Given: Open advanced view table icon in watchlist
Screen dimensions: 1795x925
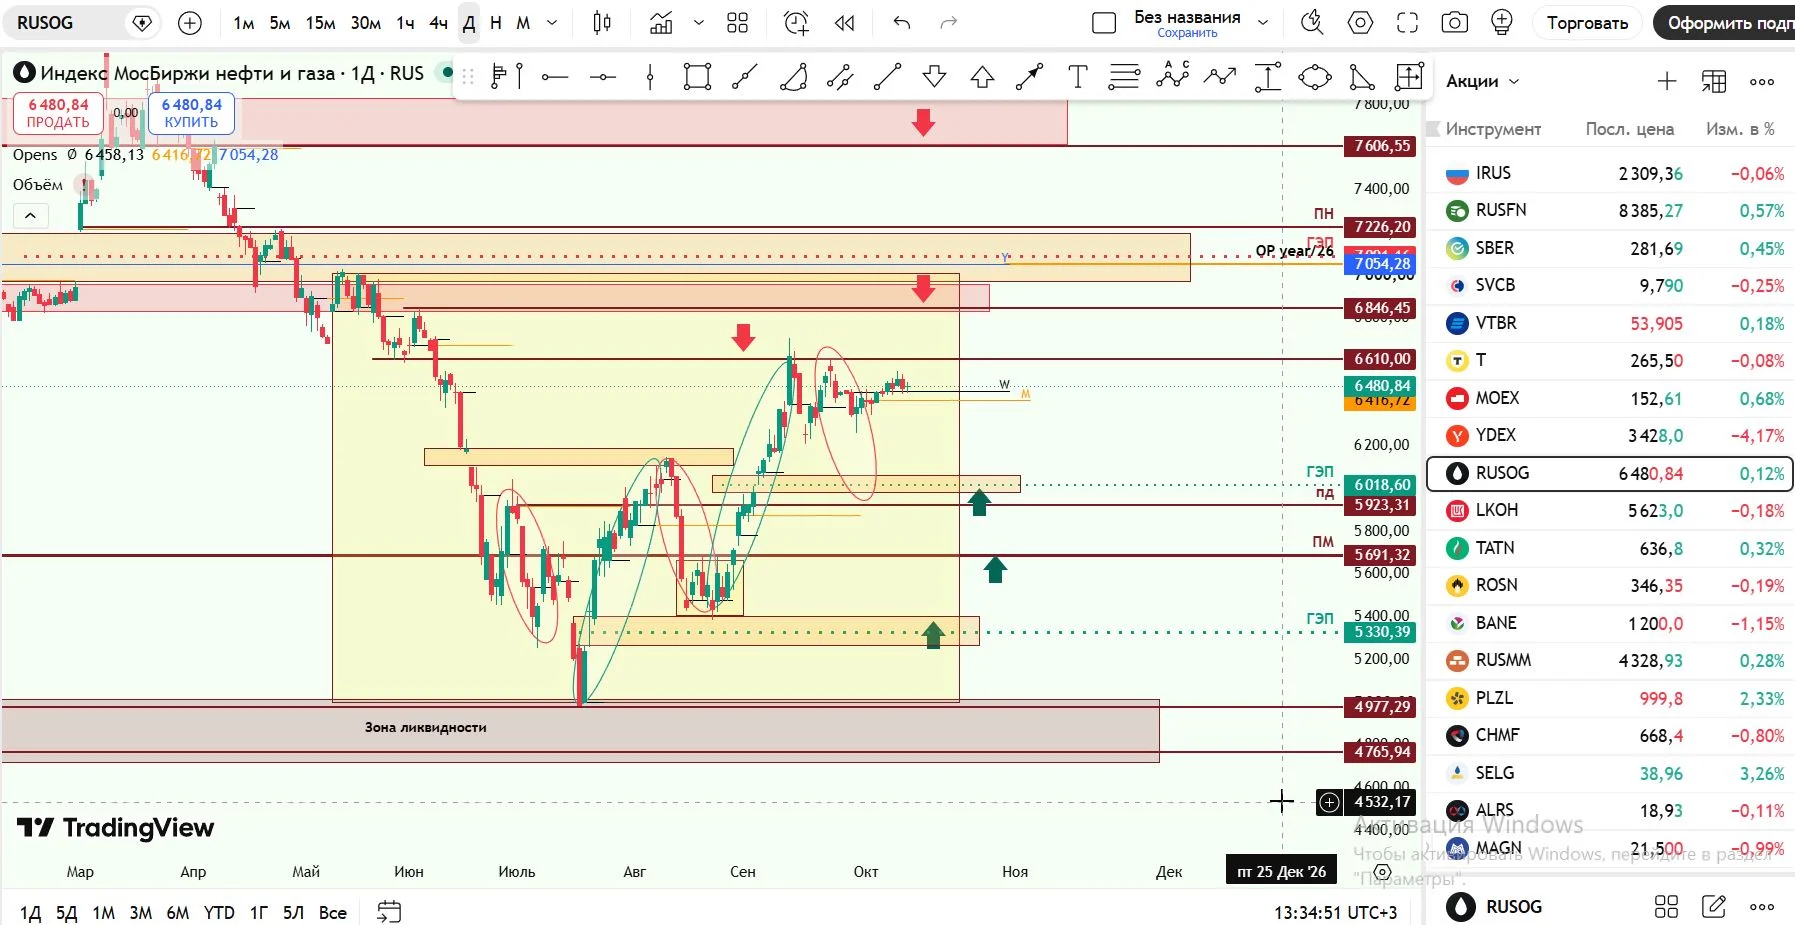Looking at the screenshot, I should 1714,82.
